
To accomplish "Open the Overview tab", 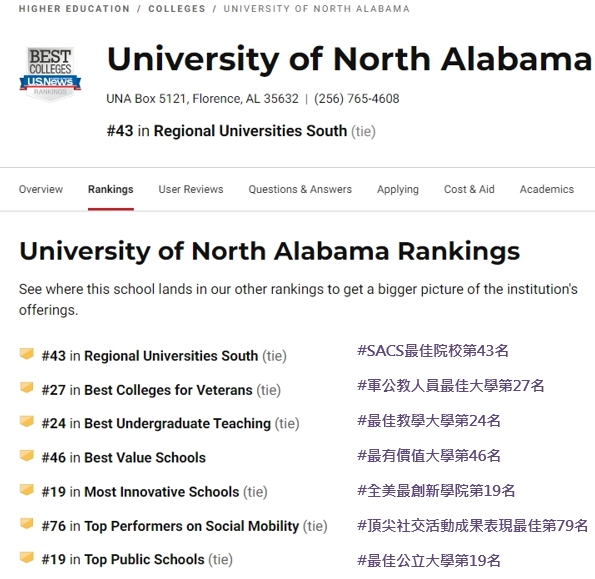I will (41, 189).
